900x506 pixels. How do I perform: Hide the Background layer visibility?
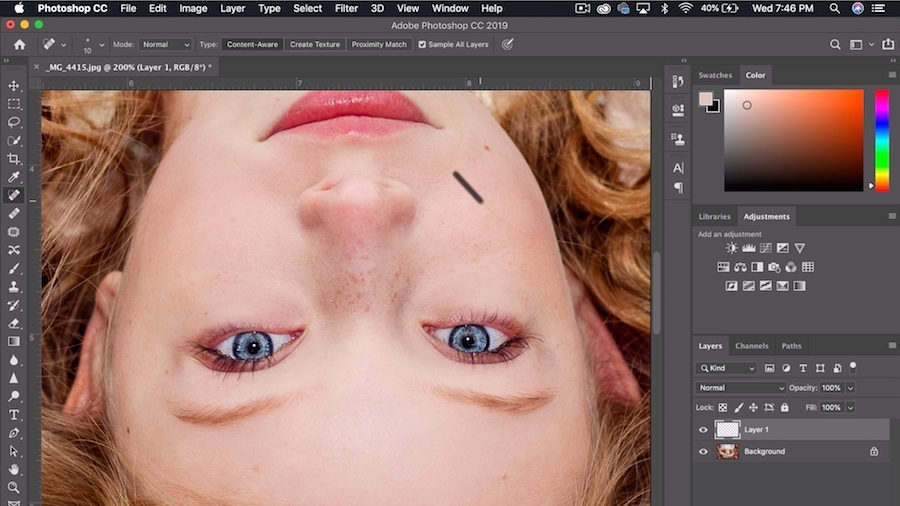click(703, 452)
